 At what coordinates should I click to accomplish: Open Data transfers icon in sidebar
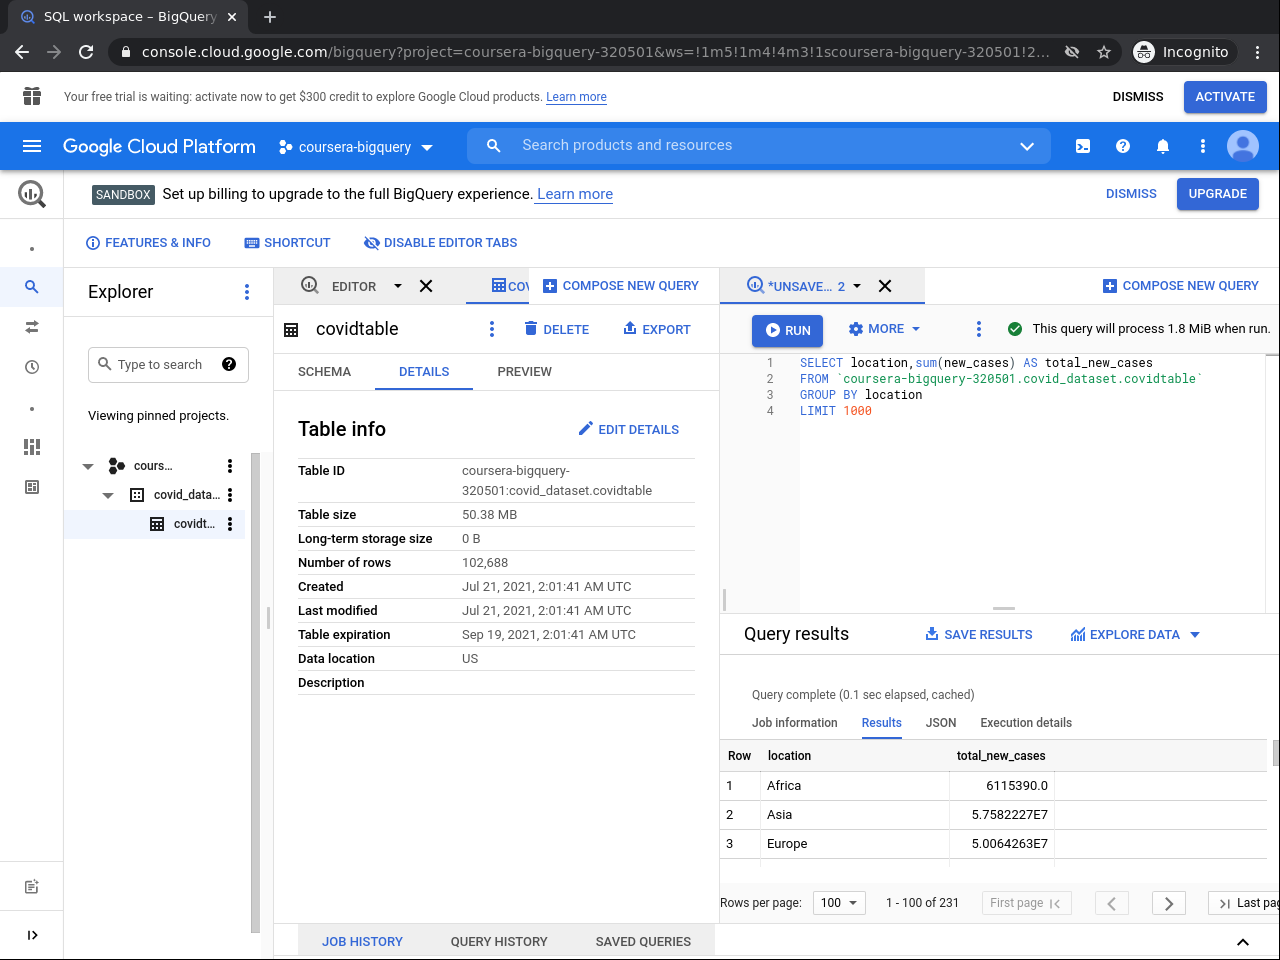click(x=32, y=327)
